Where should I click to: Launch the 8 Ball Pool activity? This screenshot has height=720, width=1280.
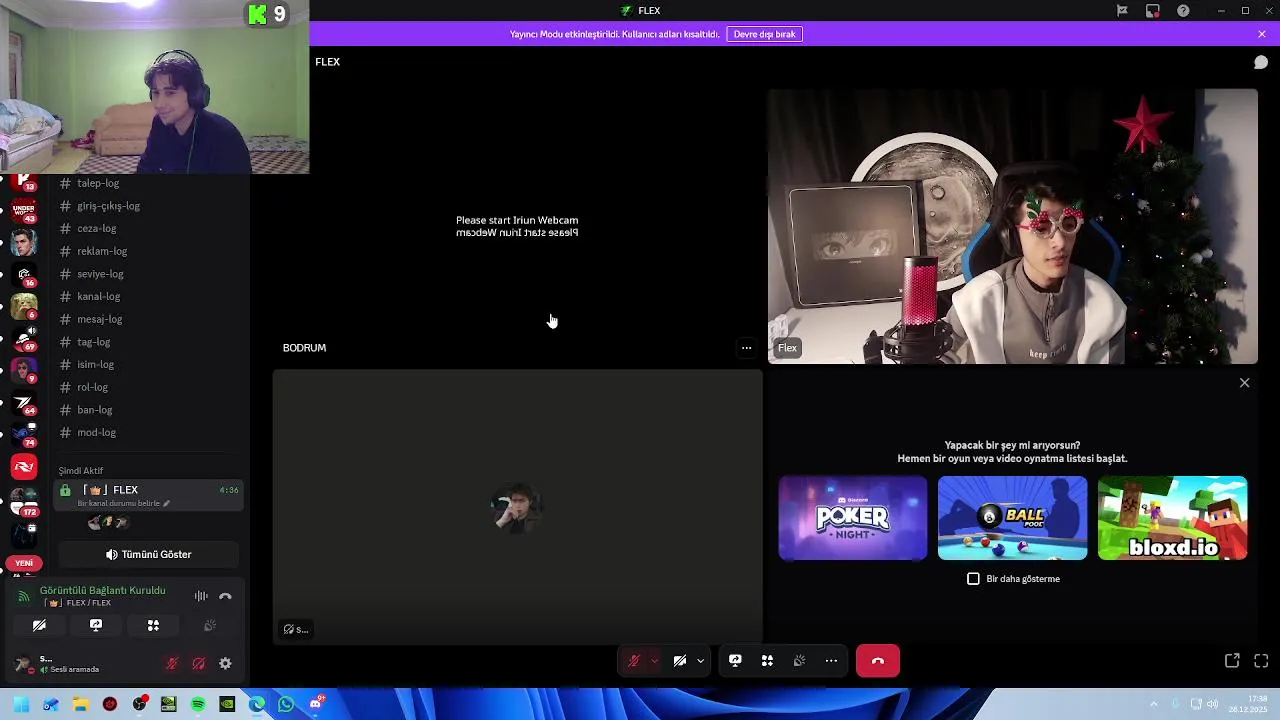pyautogui.click(x=1012, y=518)
